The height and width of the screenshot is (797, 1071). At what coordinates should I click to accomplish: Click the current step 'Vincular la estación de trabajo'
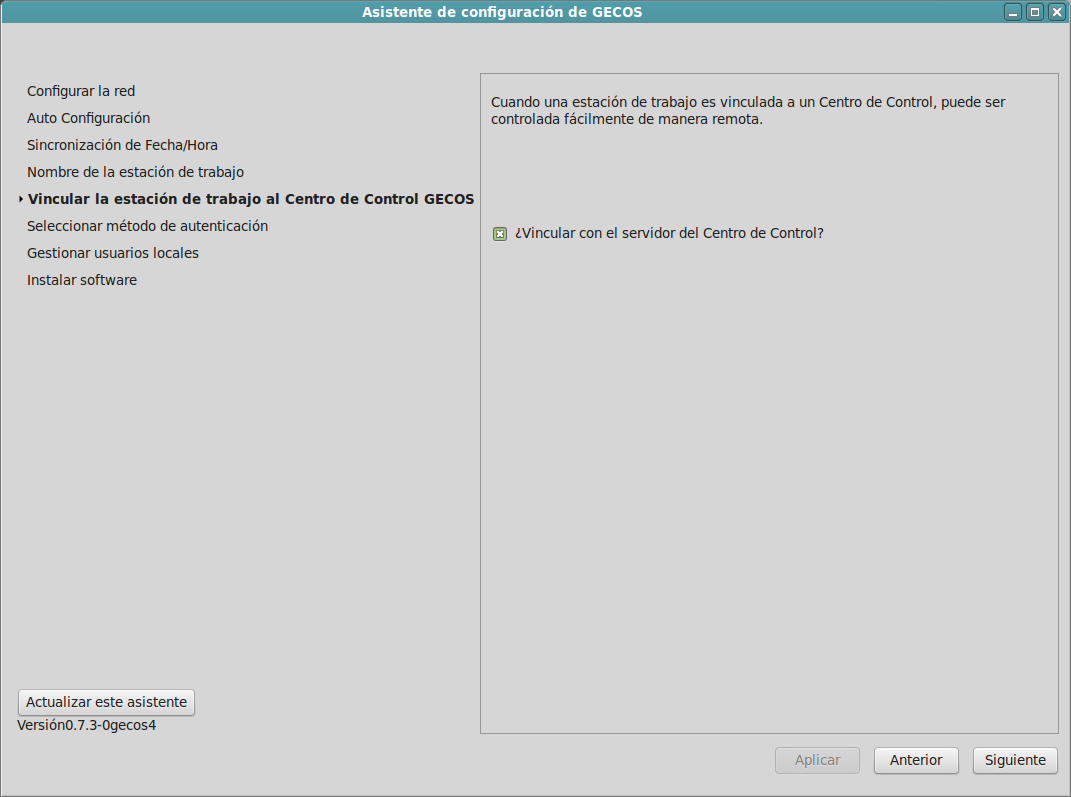250,199
